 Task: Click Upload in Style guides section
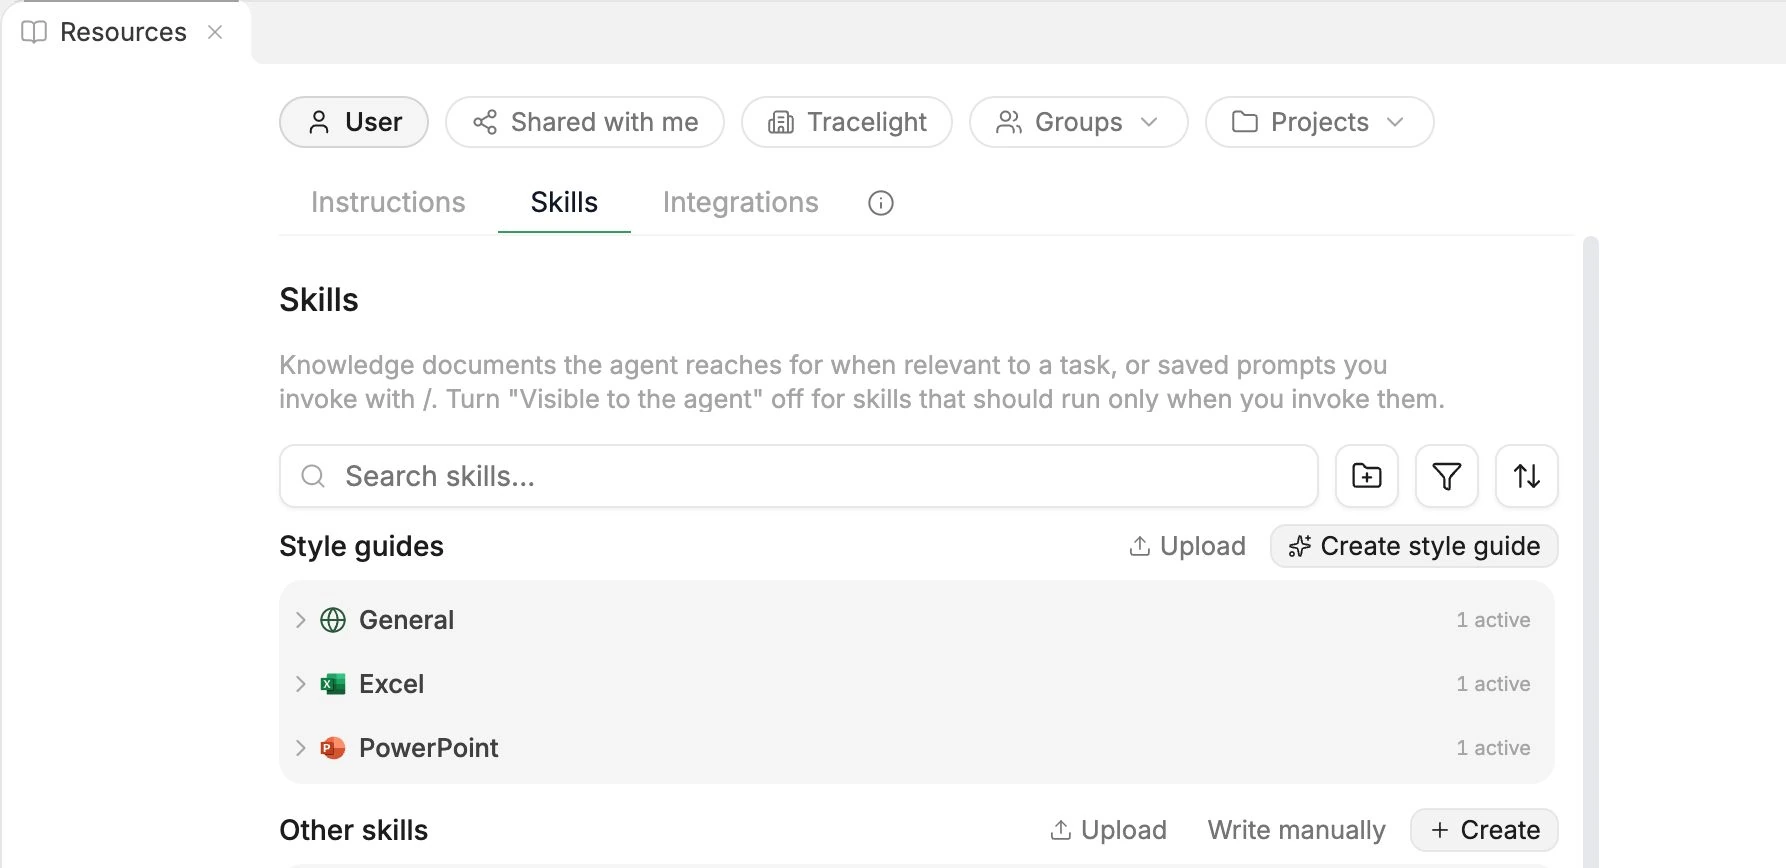[1187, 546]
